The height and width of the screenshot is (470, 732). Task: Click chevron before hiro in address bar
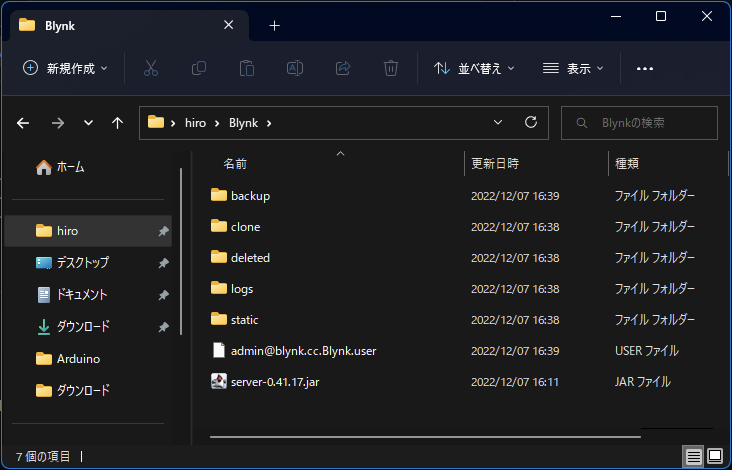(173, 123)
